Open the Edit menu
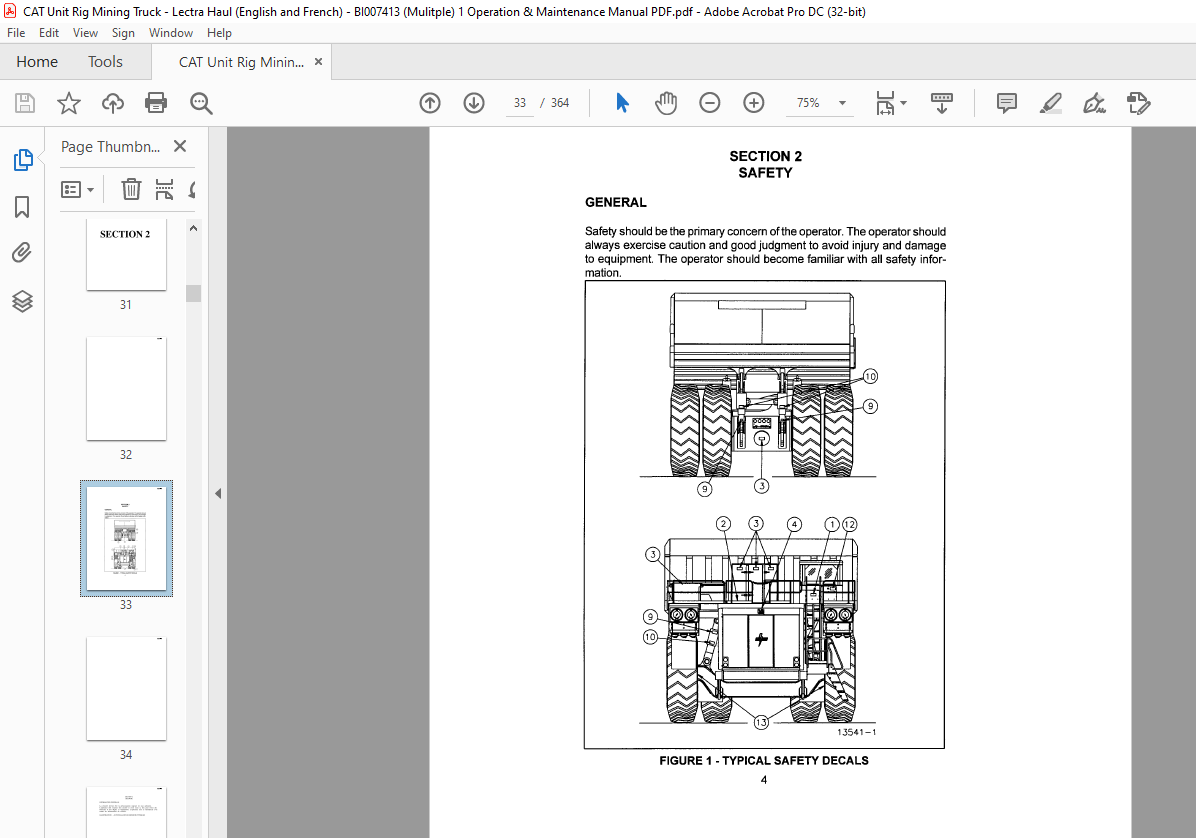 49,33
